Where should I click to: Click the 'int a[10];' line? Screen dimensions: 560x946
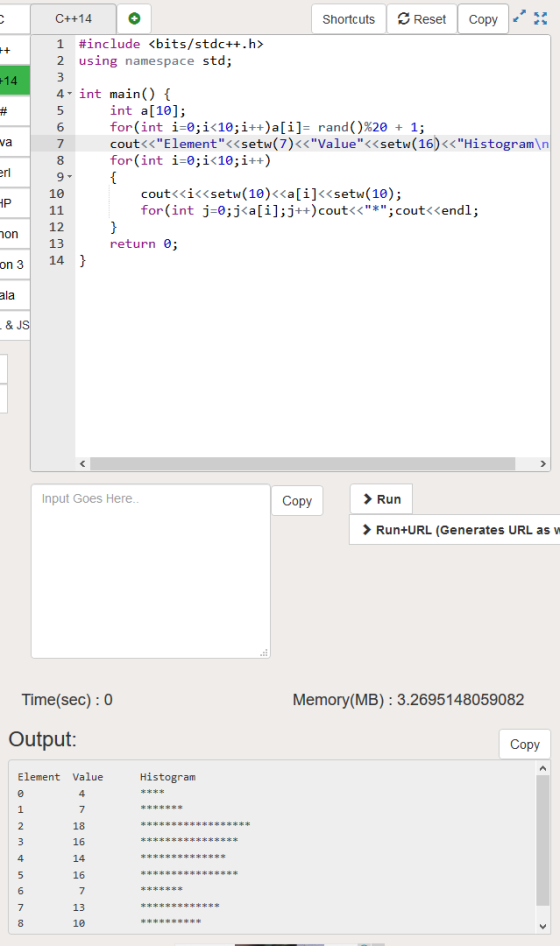148,110
